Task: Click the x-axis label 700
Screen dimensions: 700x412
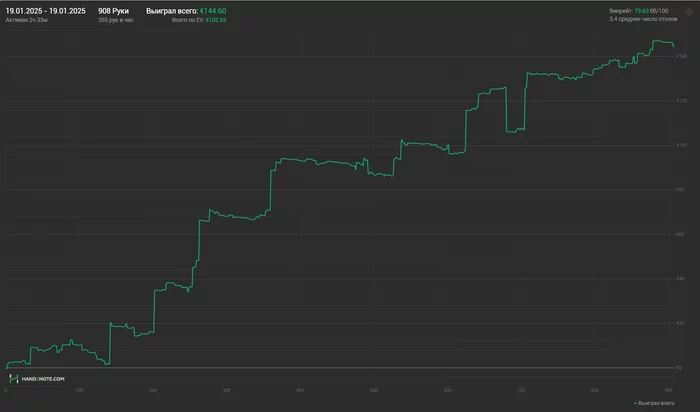Action: pos(521,391)
